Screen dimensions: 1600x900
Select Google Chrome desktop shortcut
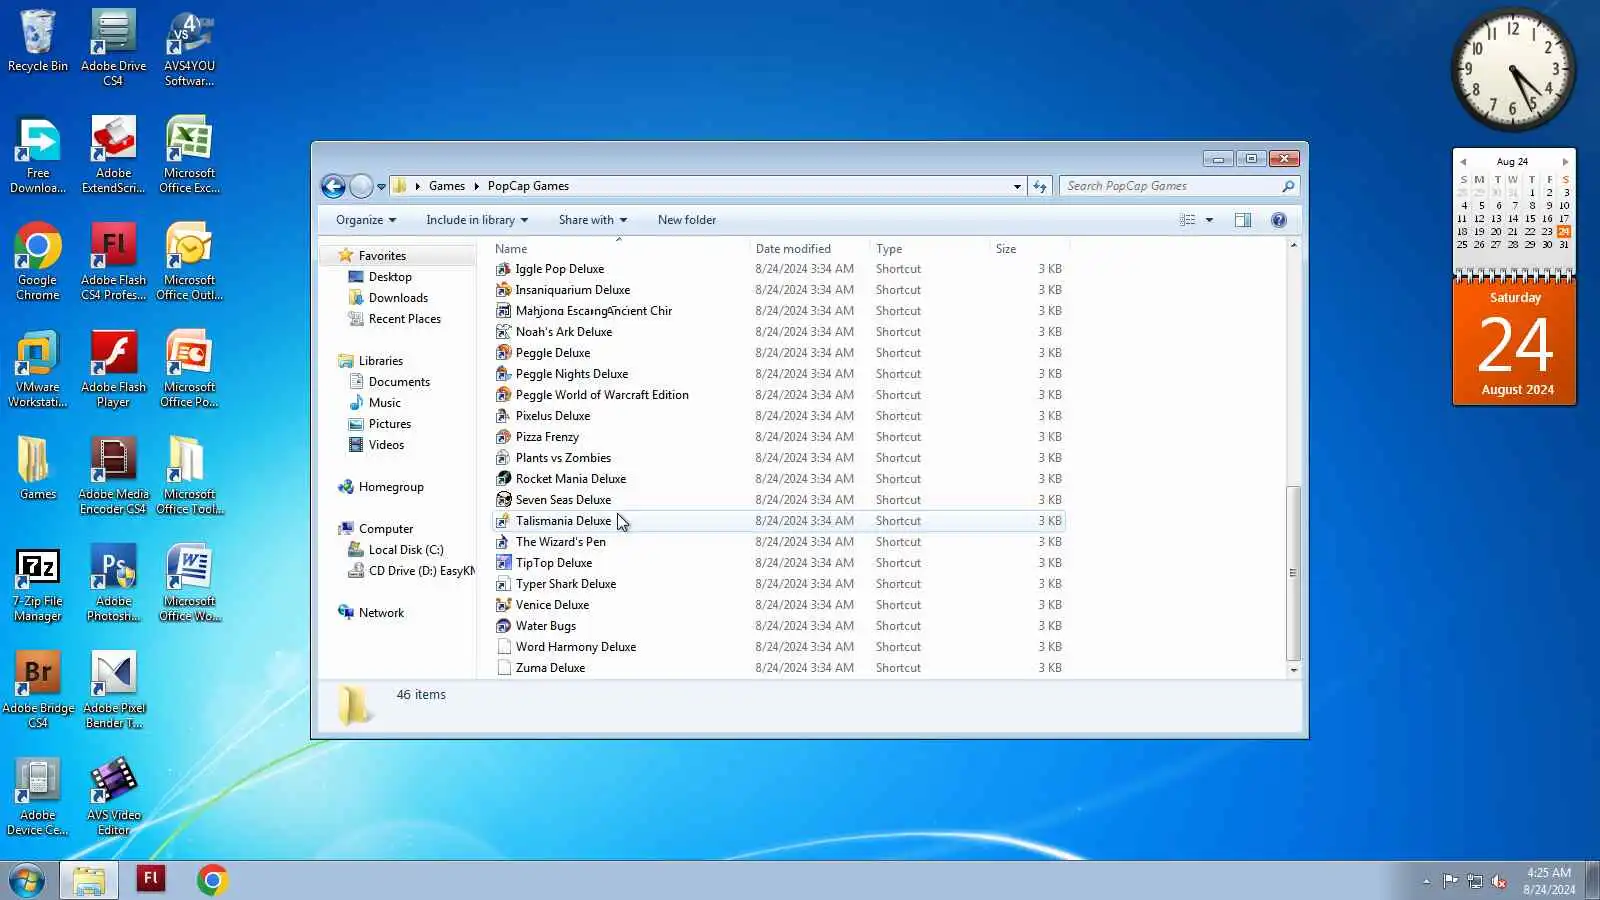(38, 262)
